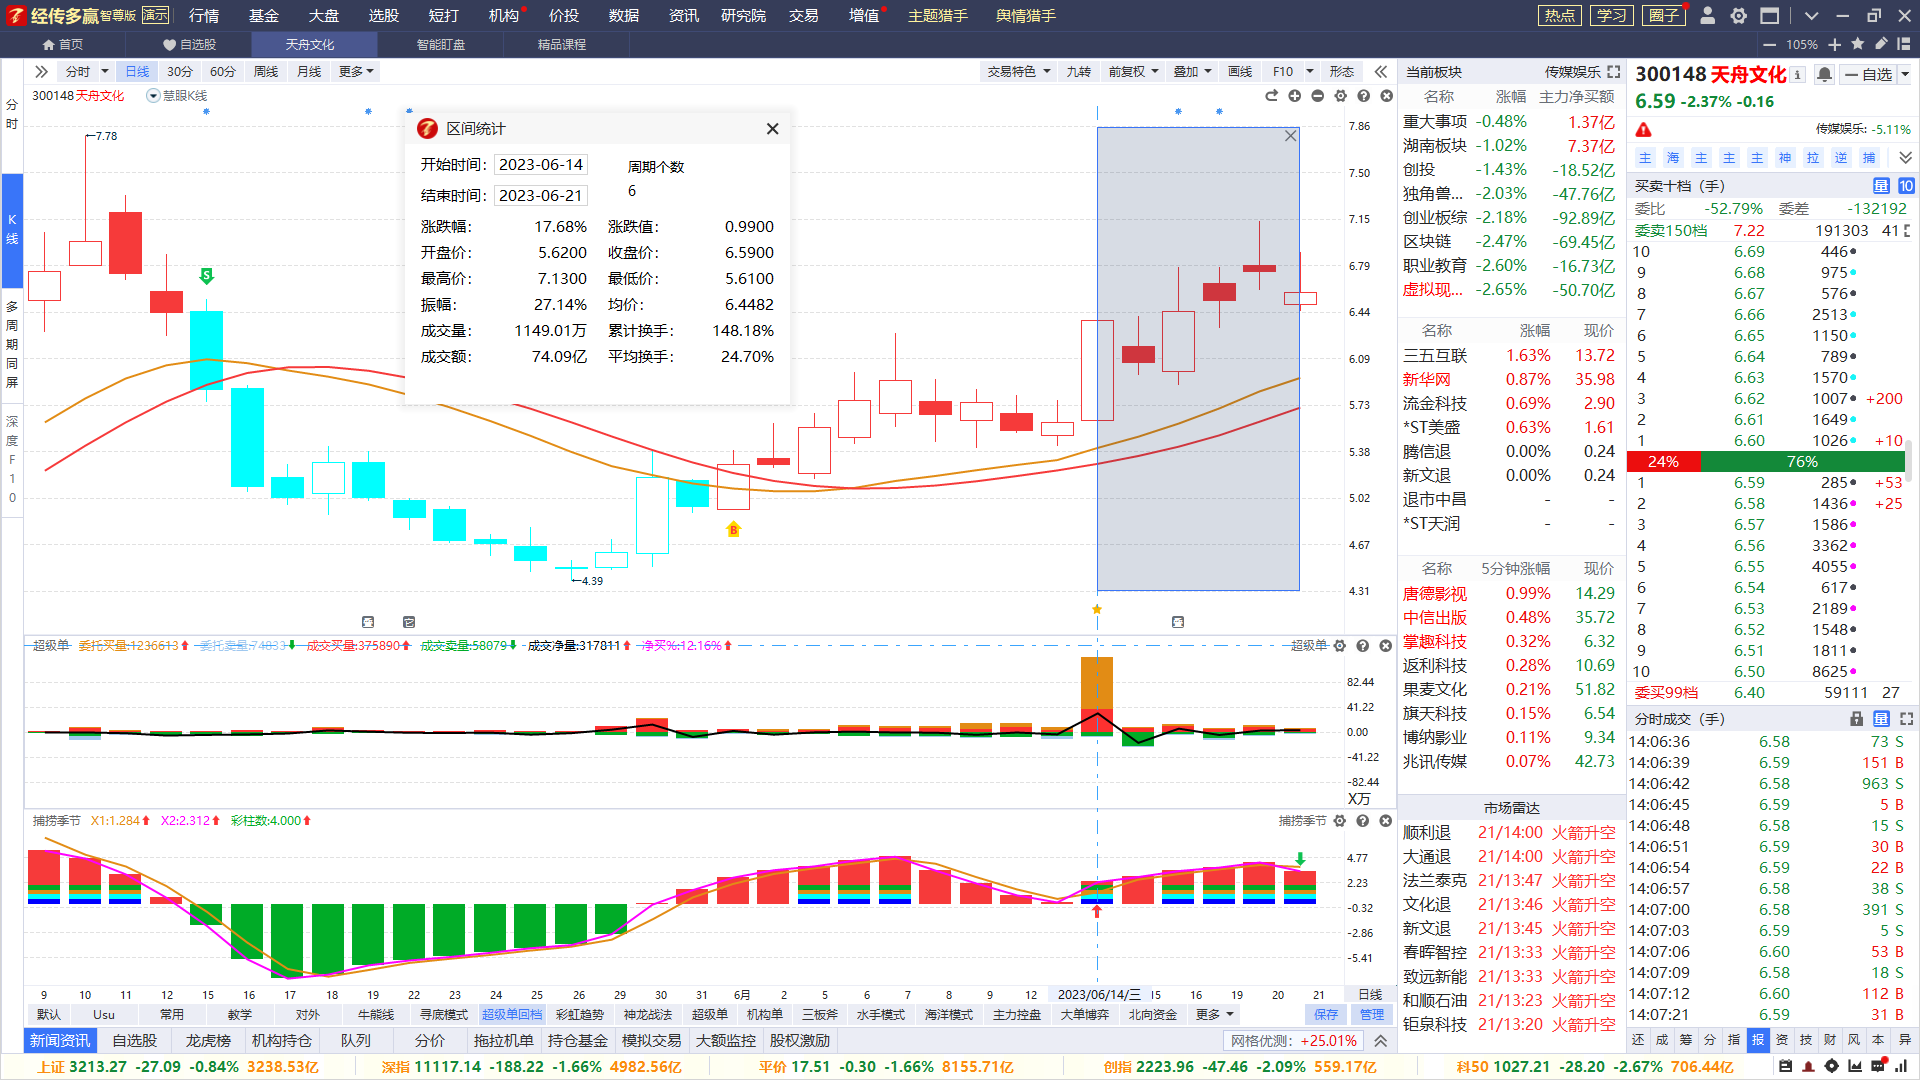Image resolution: width=1920 pixels, height=1080 pixels.
Task: Expand the 分时成交 panel fullscreen icon
Action: coord(1907,719)
